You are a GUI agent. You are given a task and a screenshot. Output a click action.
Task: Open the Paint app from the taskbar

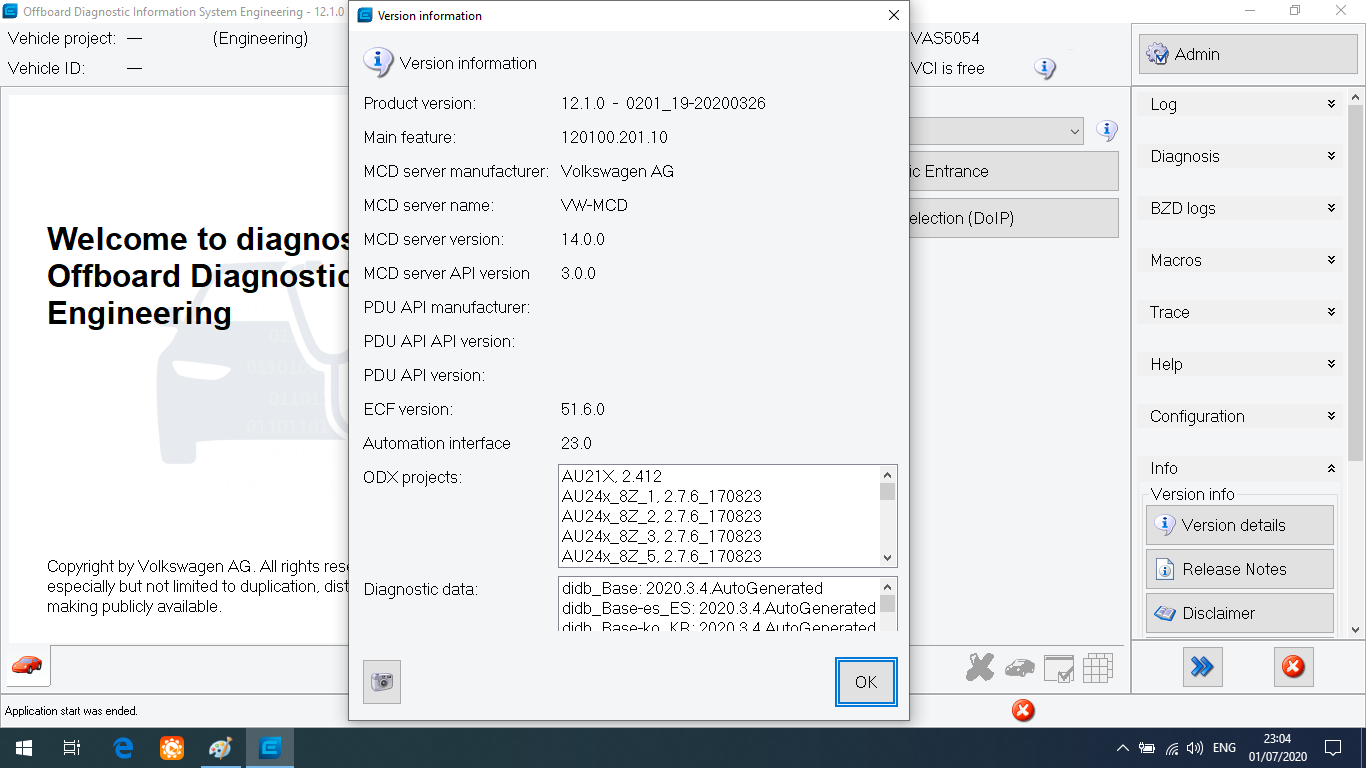point(220,748)
